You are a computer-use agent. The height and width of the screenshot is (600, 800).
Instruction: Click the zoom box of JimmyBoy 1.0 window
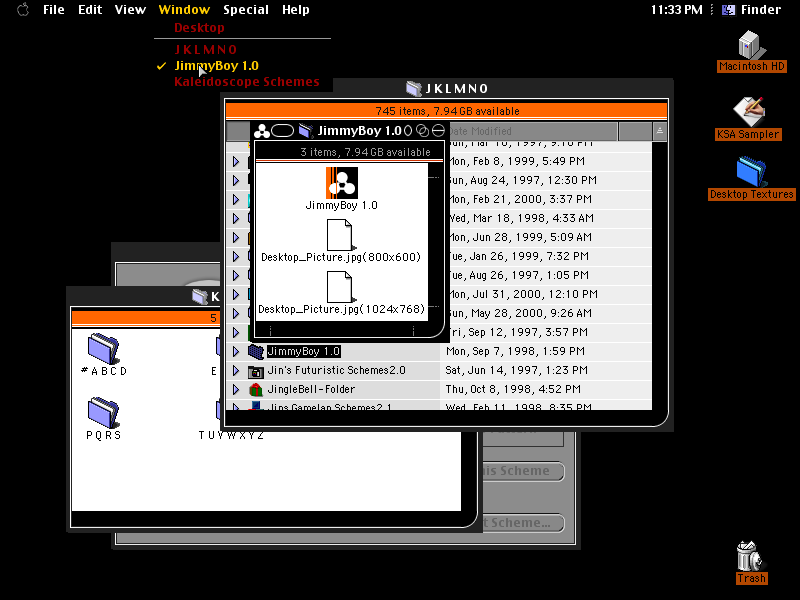pyautogui.click(x=422, y=131)
